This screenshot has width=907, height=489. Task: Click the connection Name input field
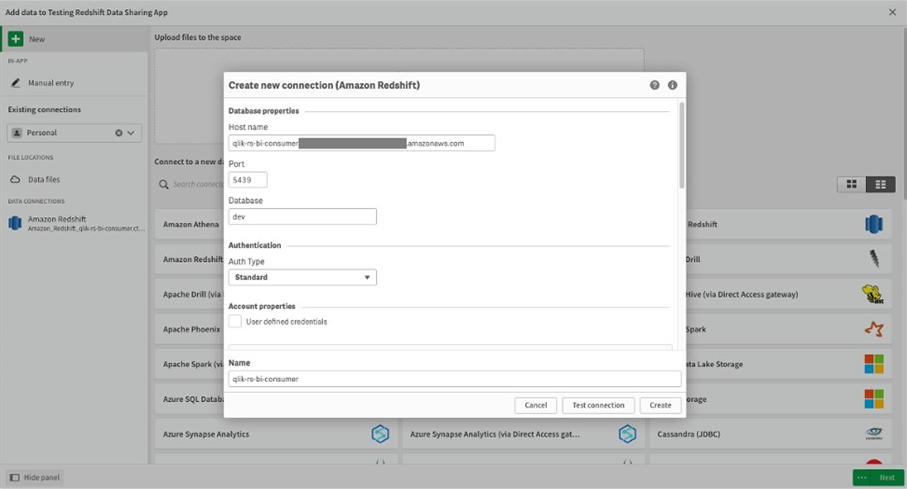[x=455, y=379]
